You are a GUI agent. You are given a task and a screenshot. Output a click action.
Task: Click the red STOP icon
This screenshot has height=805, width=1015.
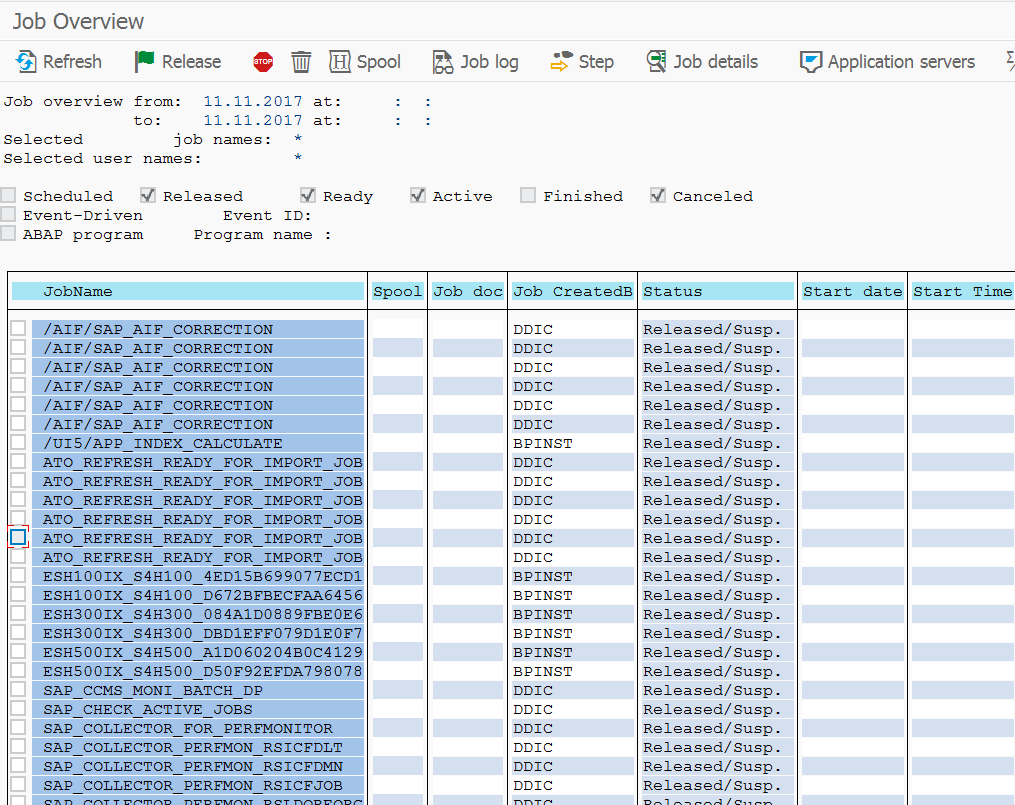(263, 62)
